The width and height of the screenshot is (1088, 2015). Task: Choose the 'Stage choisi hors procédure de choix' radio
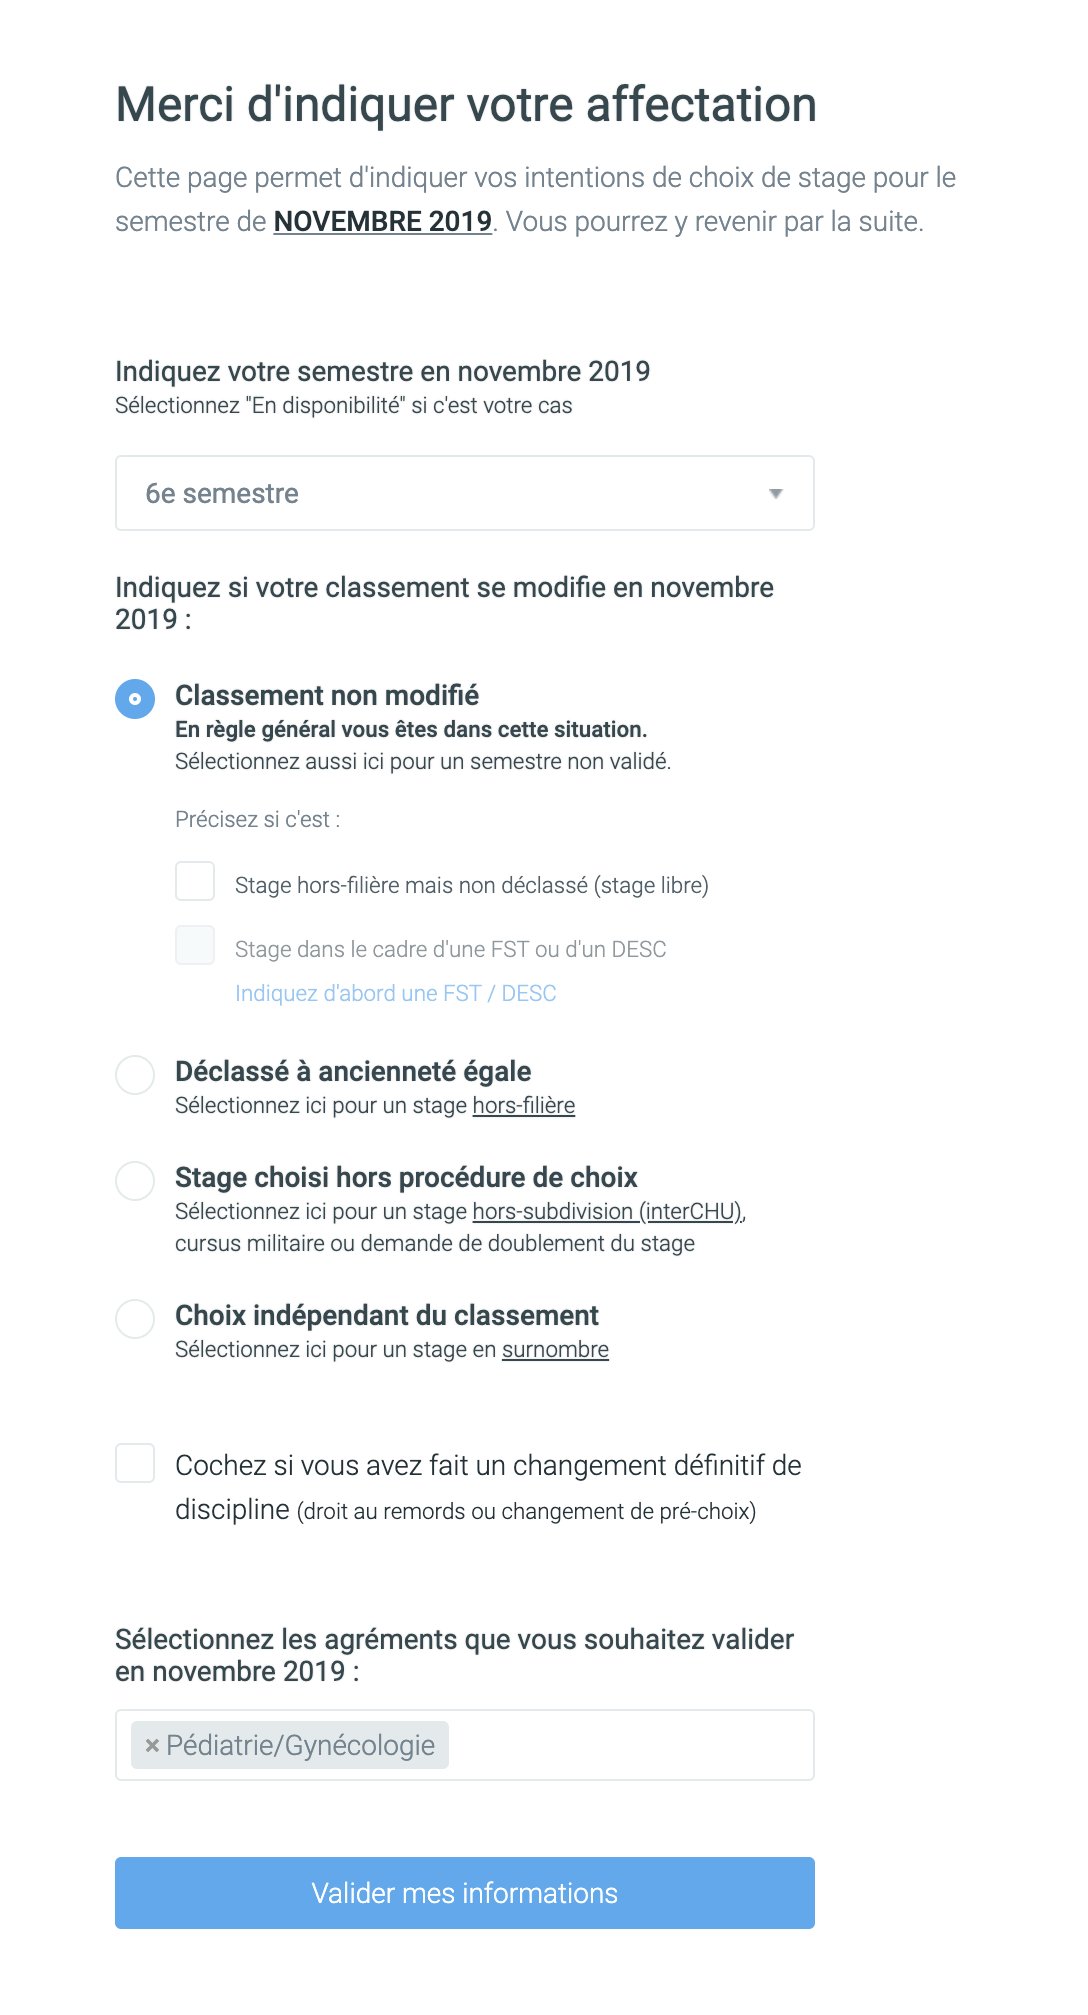(x=135, y=1181)
